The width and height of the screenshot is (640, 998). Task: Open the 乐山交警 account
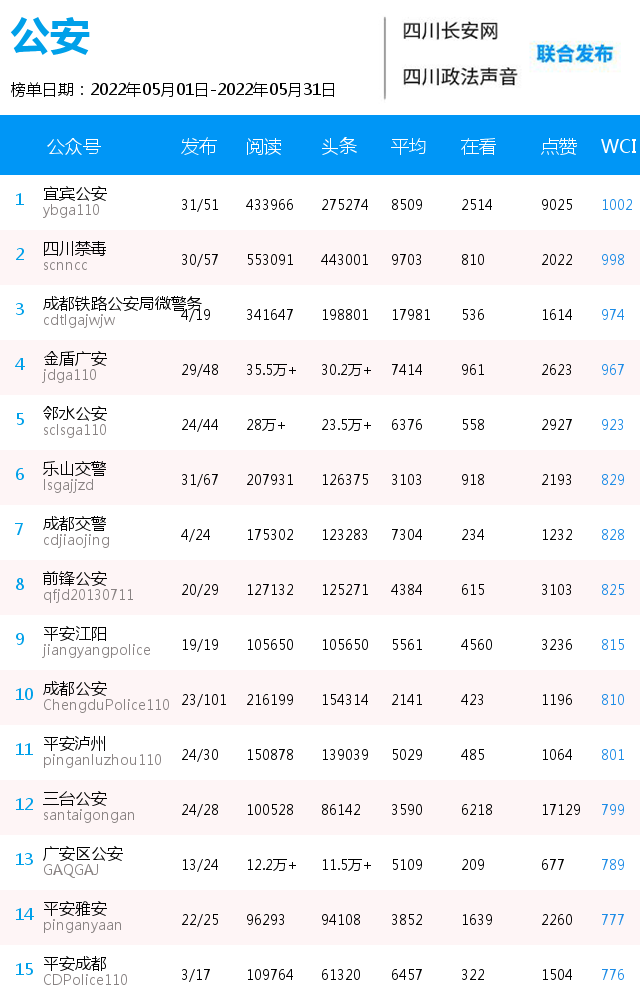[75, 469]
